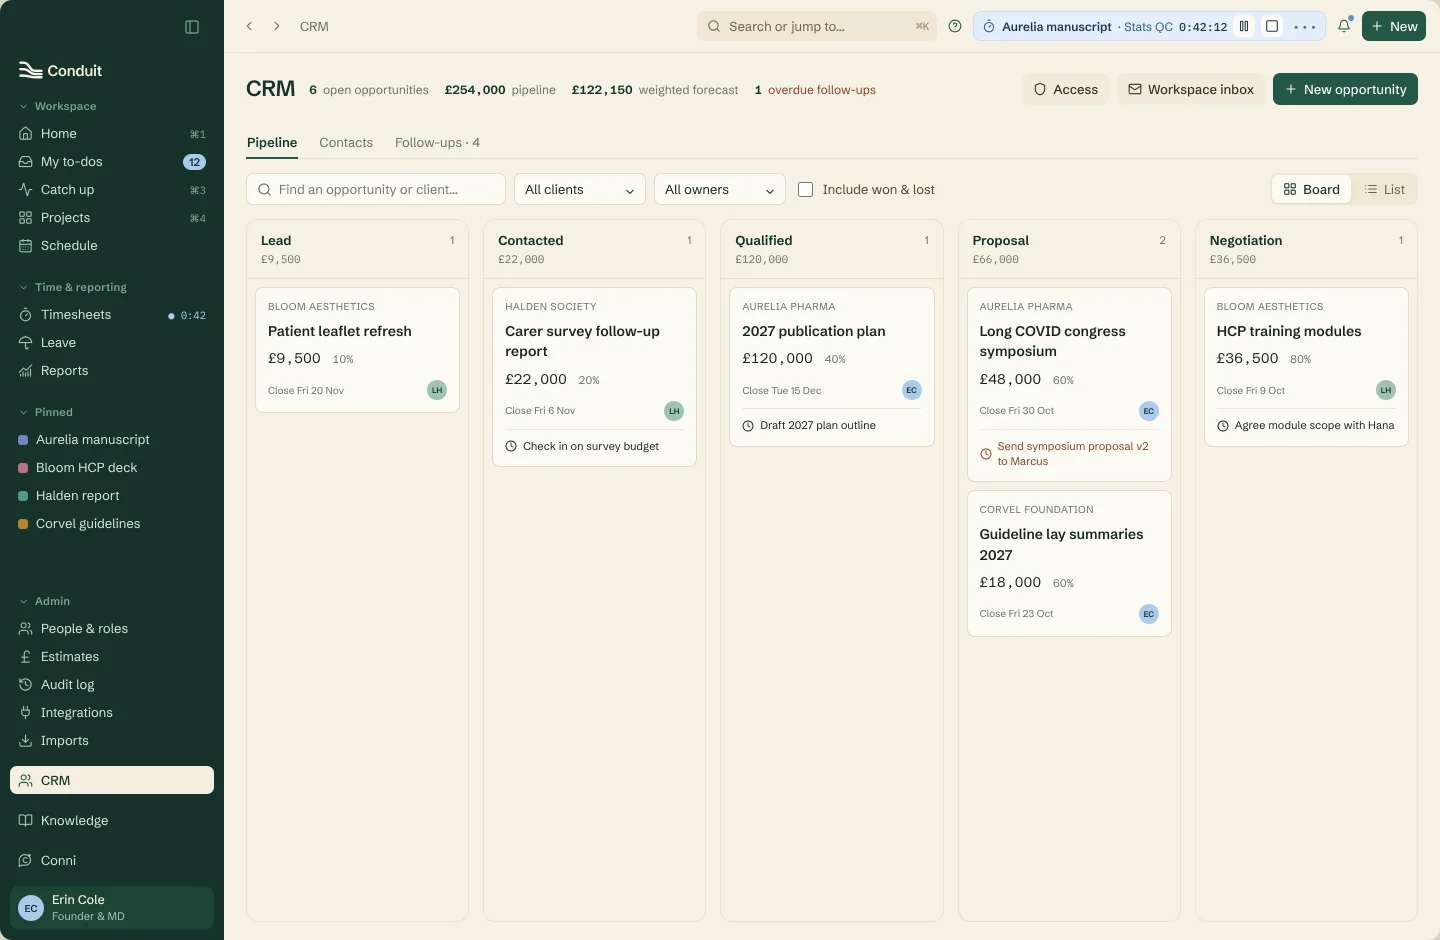
Task: Switch to List view
Action: click(1384, 190)
